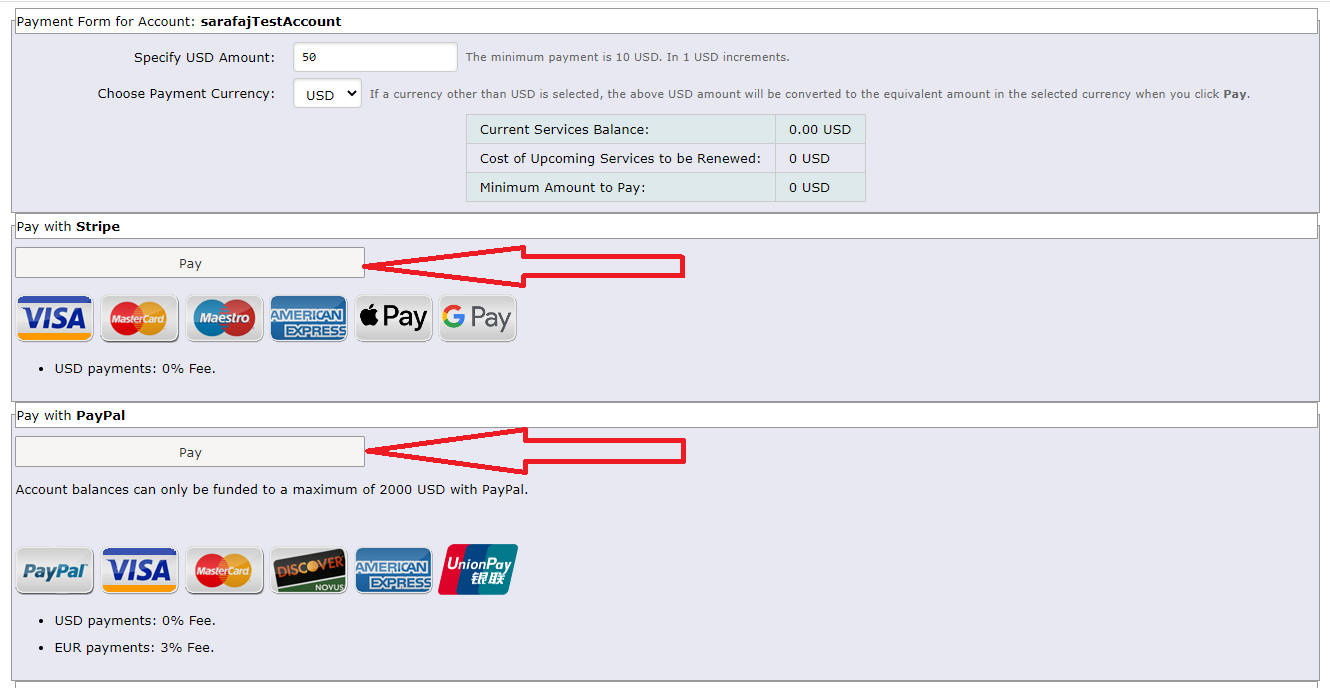Image resolution: width=1330 pixels, height=688 pixels.
Task: Pay with Stripe using Pay button
Action: [x=190, y=263]
